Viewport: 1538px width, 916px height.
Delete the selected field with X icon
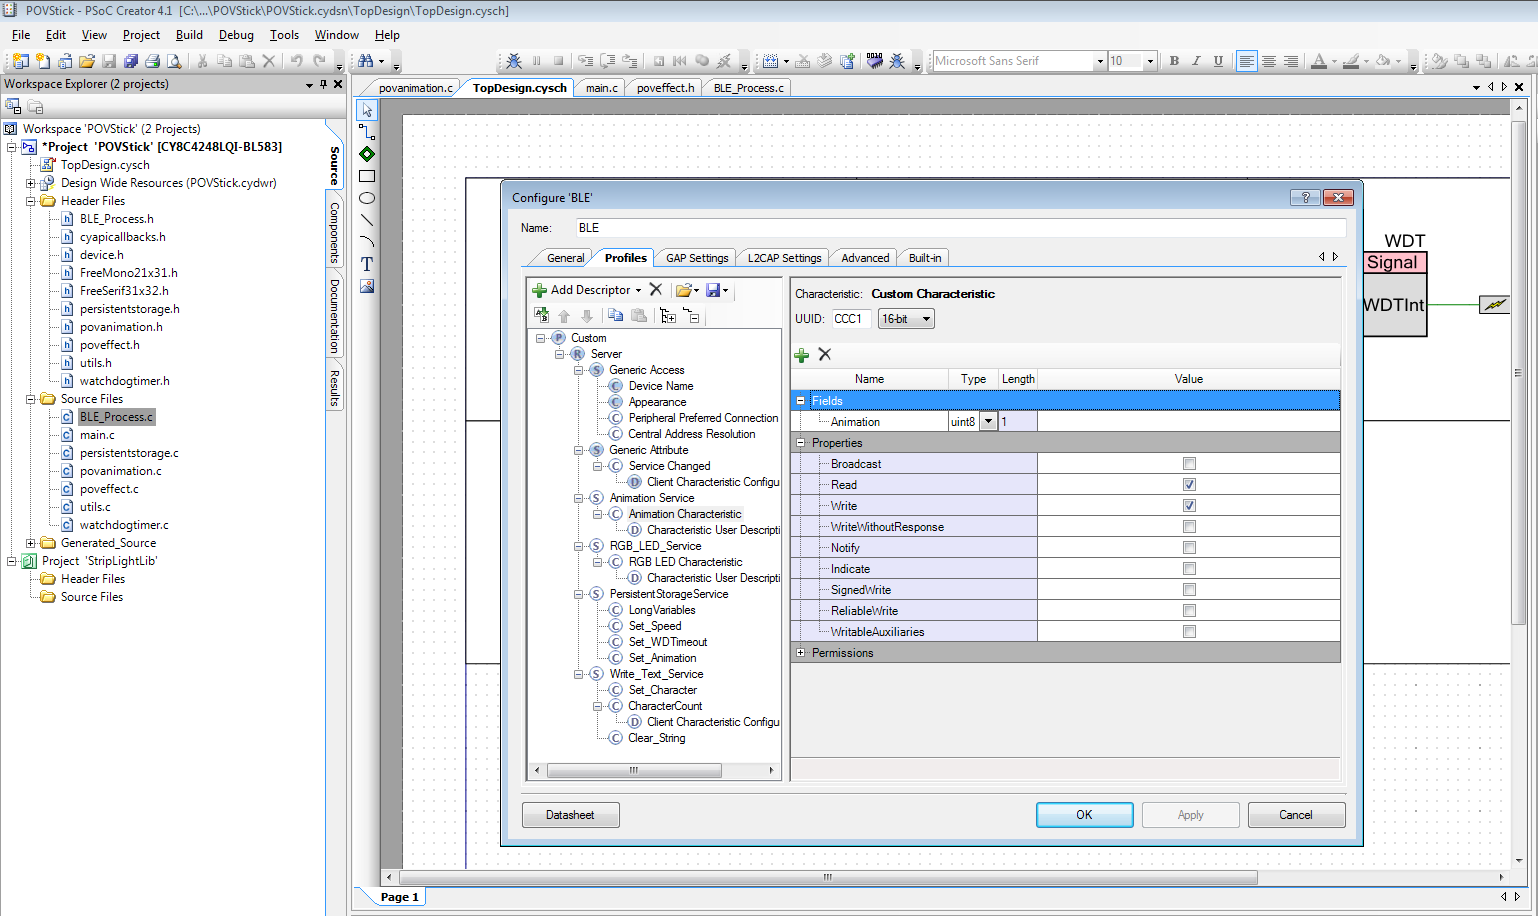coord(825,355)
